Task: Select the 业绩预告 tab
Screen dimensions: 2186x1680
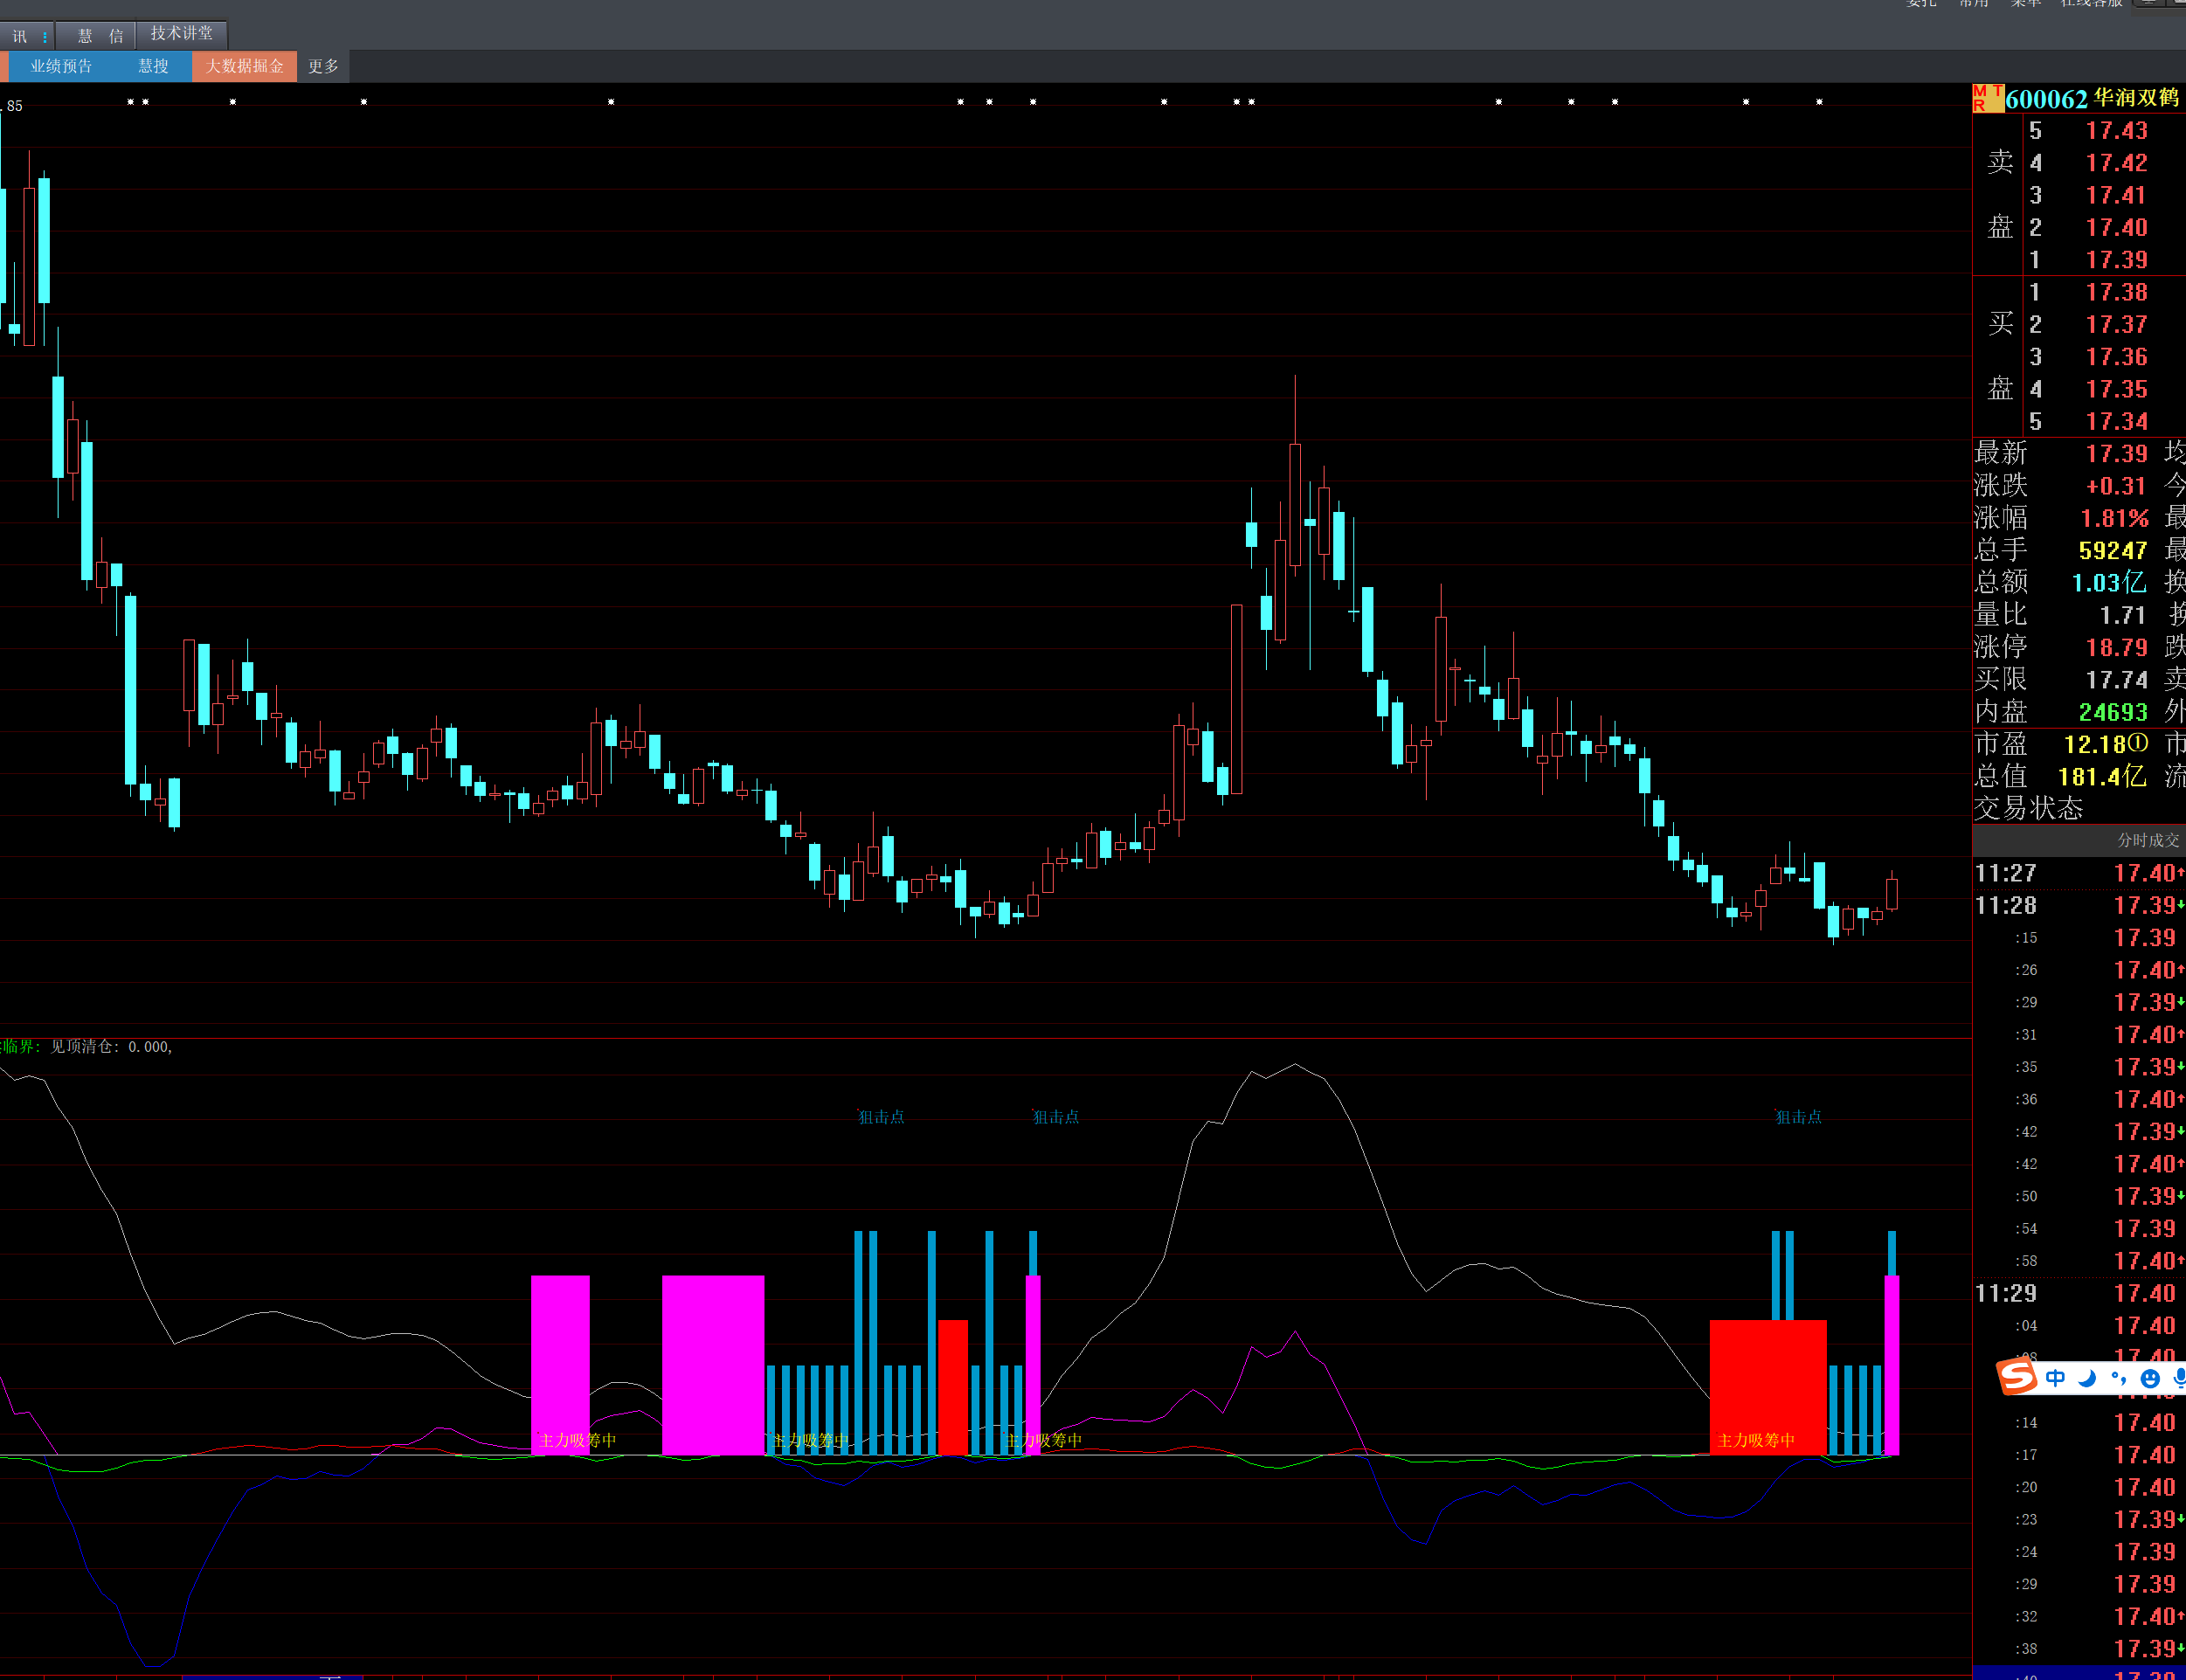Action: coord(61,66)
